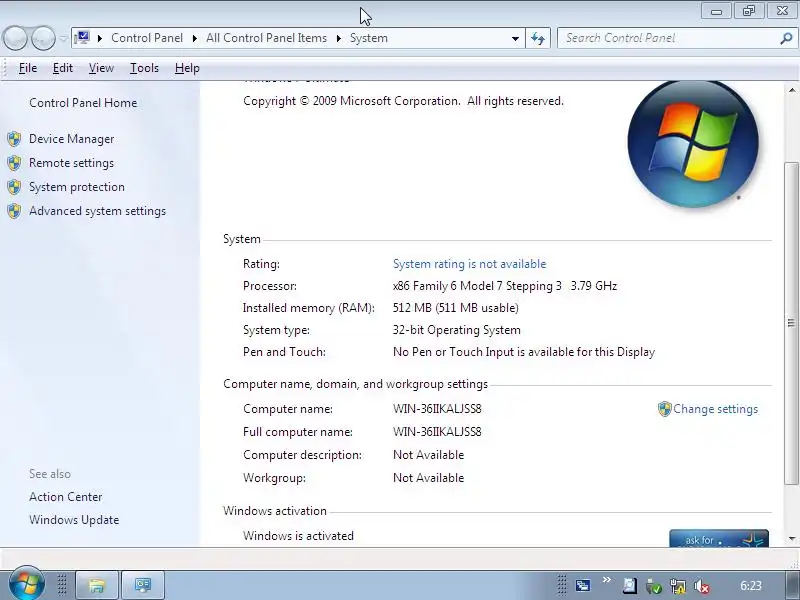Click the network warning tray icon
The height and width of the screenshot is (600, 800).
[x=678, y=586]
